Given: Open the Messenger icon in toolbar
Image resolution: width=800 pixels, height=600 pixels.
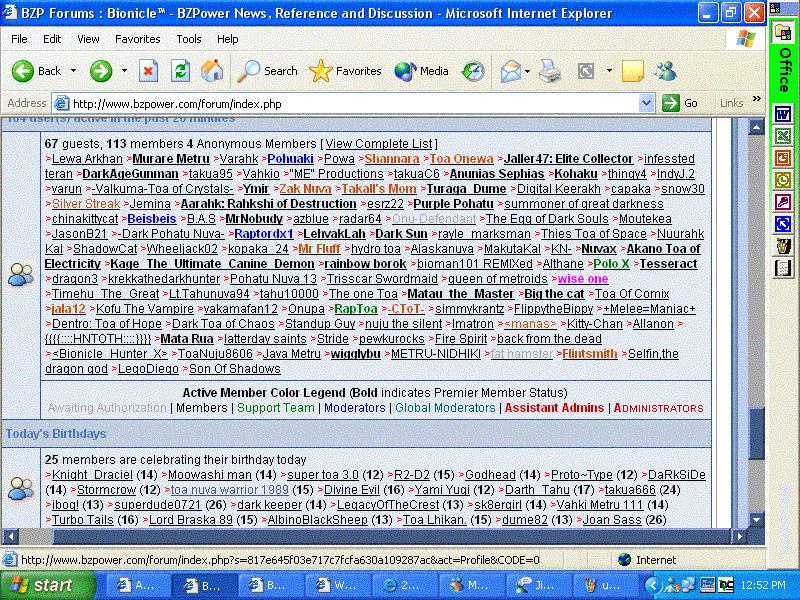Looking at the screenshot, I should click(665, 71).
